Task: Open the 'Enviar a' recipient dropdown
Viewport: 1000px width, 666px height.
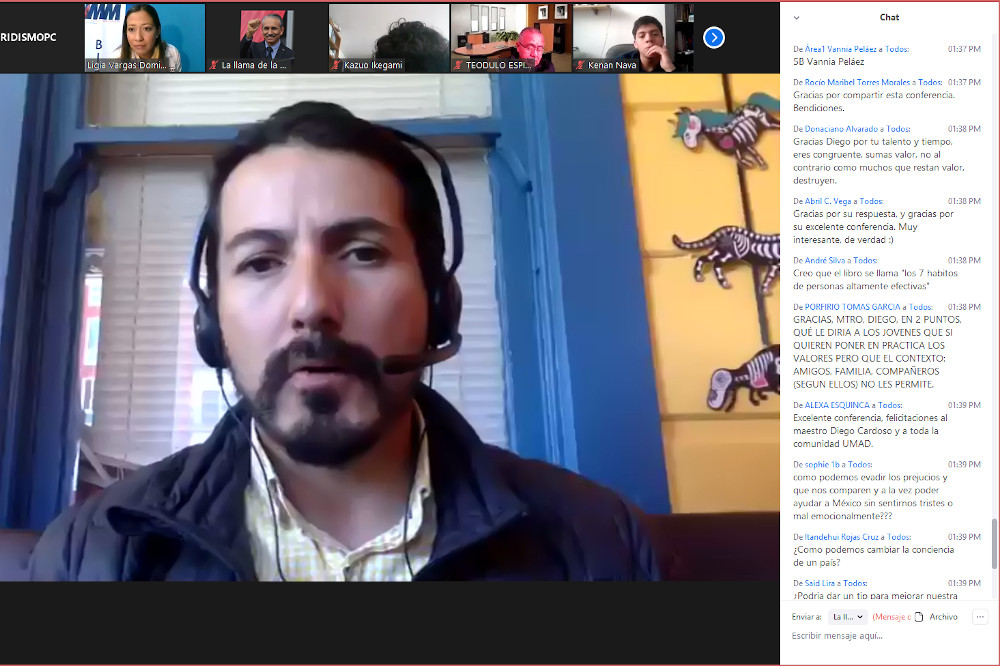Action: coord(848,617)
